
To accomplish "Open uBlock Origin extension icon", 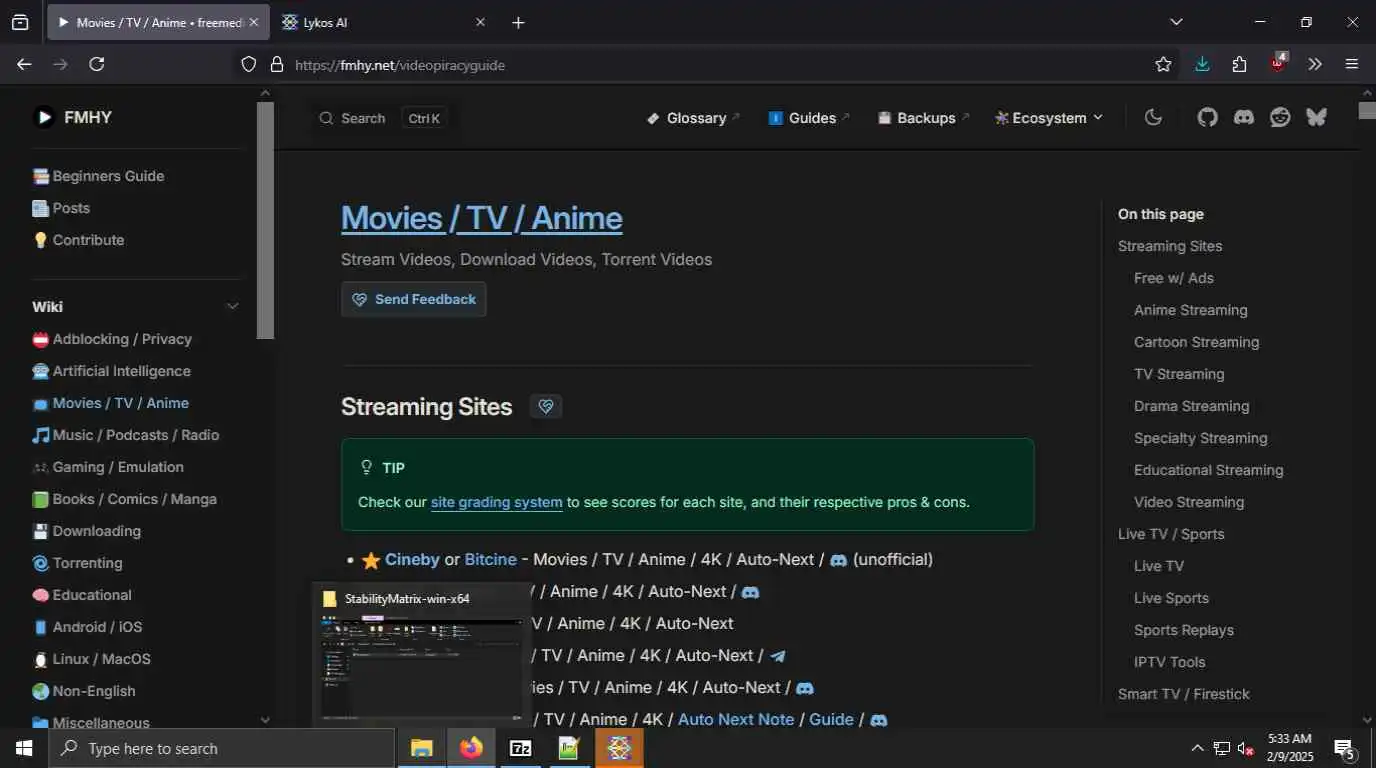I will 1278,62.
